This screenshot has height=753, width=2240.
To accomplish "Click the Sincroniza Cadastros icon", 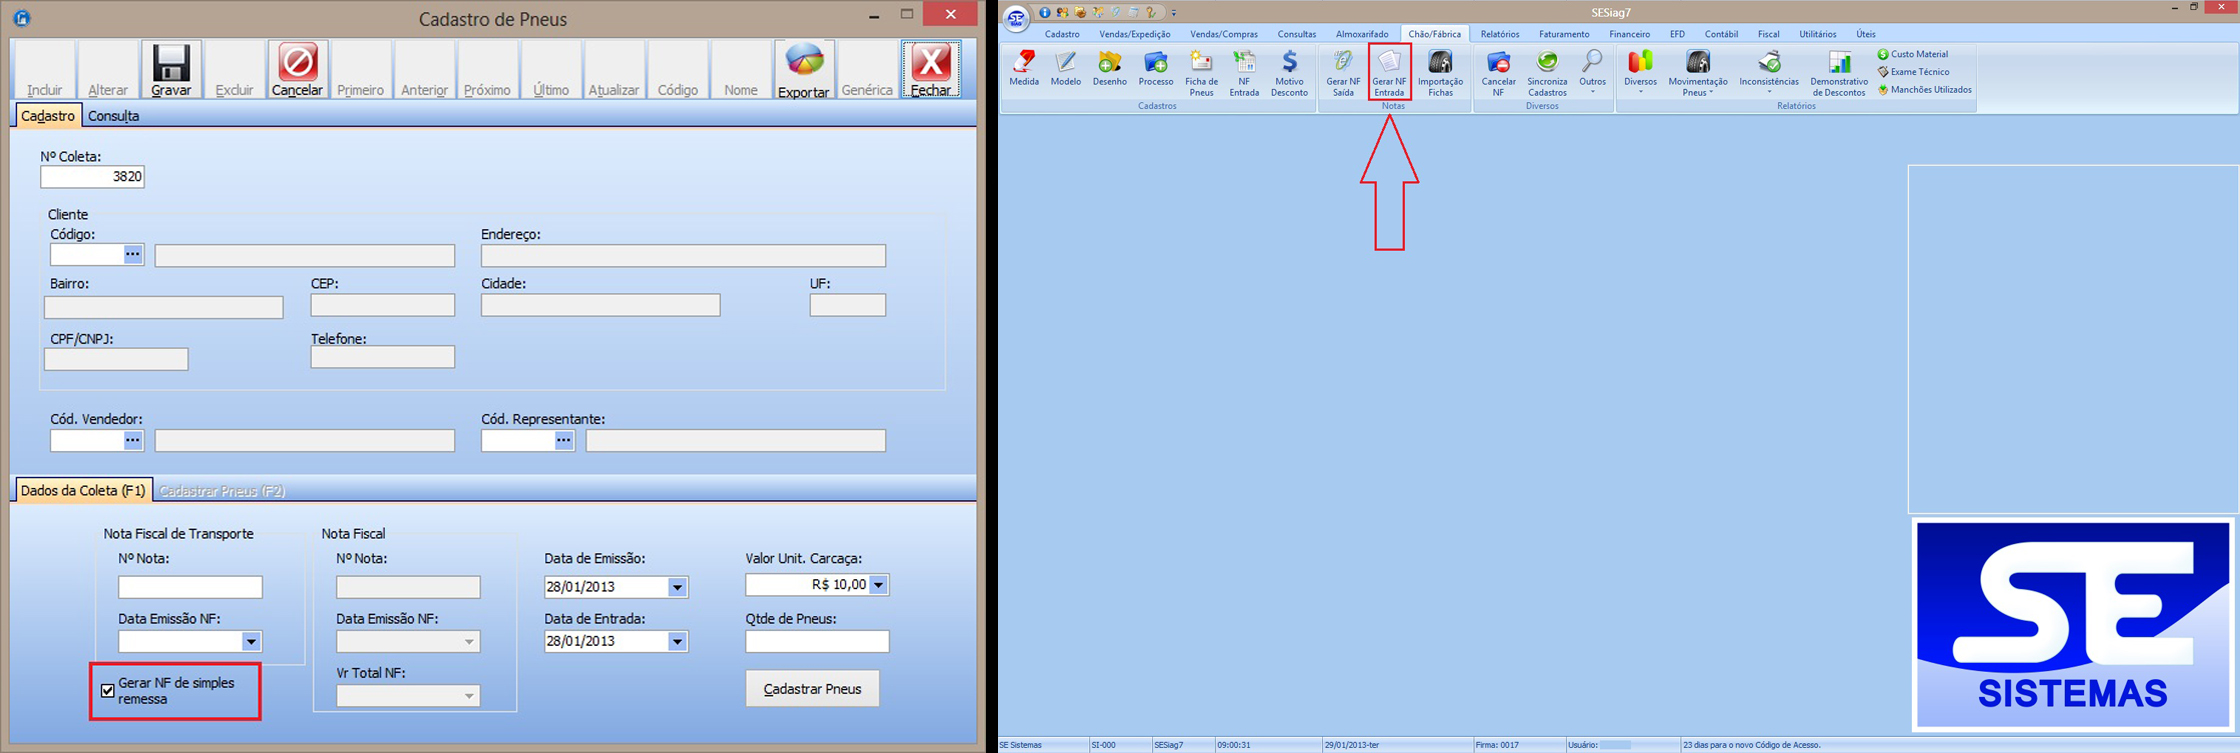I will tap(1547, 72).
